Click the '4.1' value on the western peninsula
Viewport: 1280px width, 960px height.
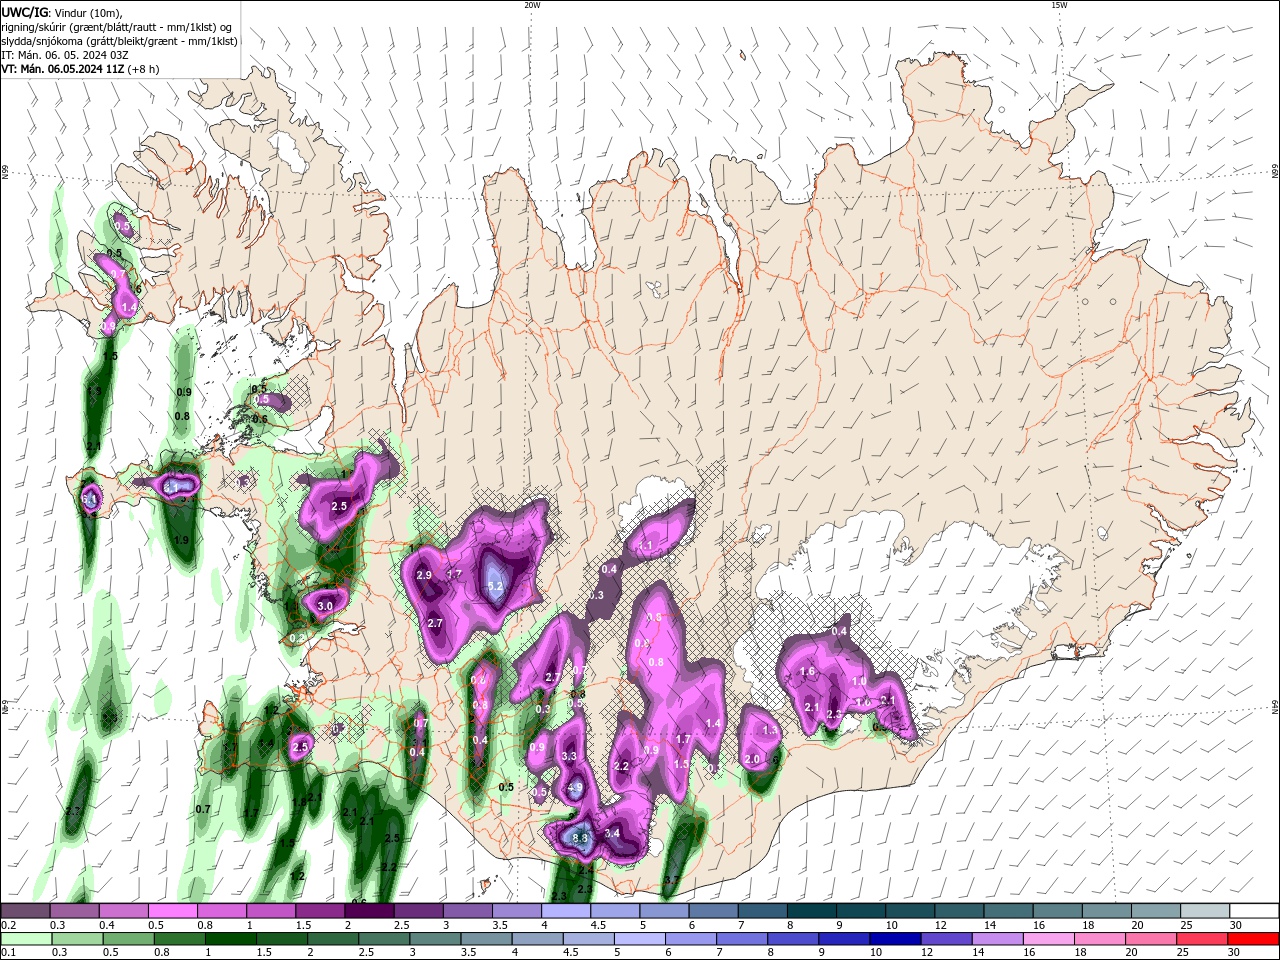click(x=171, y=488)
